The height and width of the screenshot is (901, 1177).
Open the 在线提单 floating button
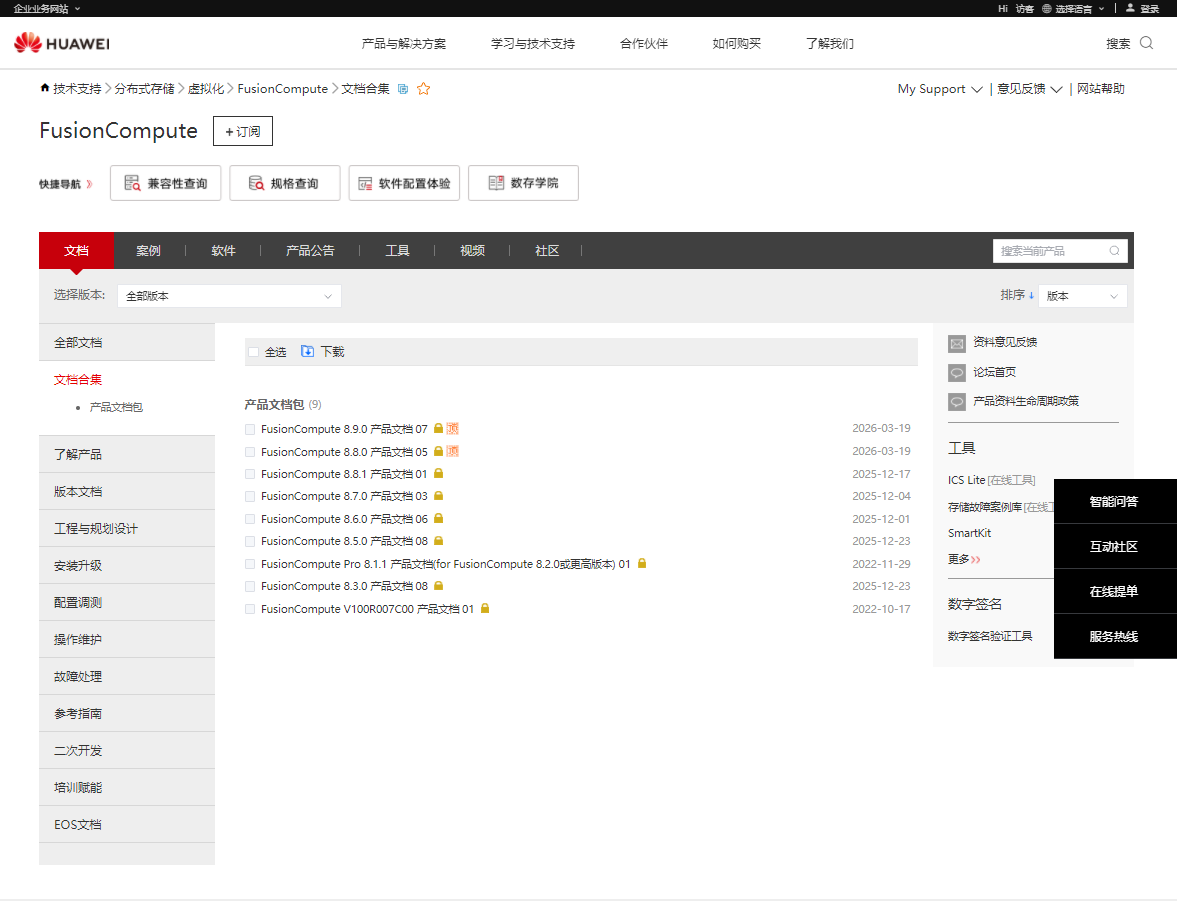(1115, 592)
